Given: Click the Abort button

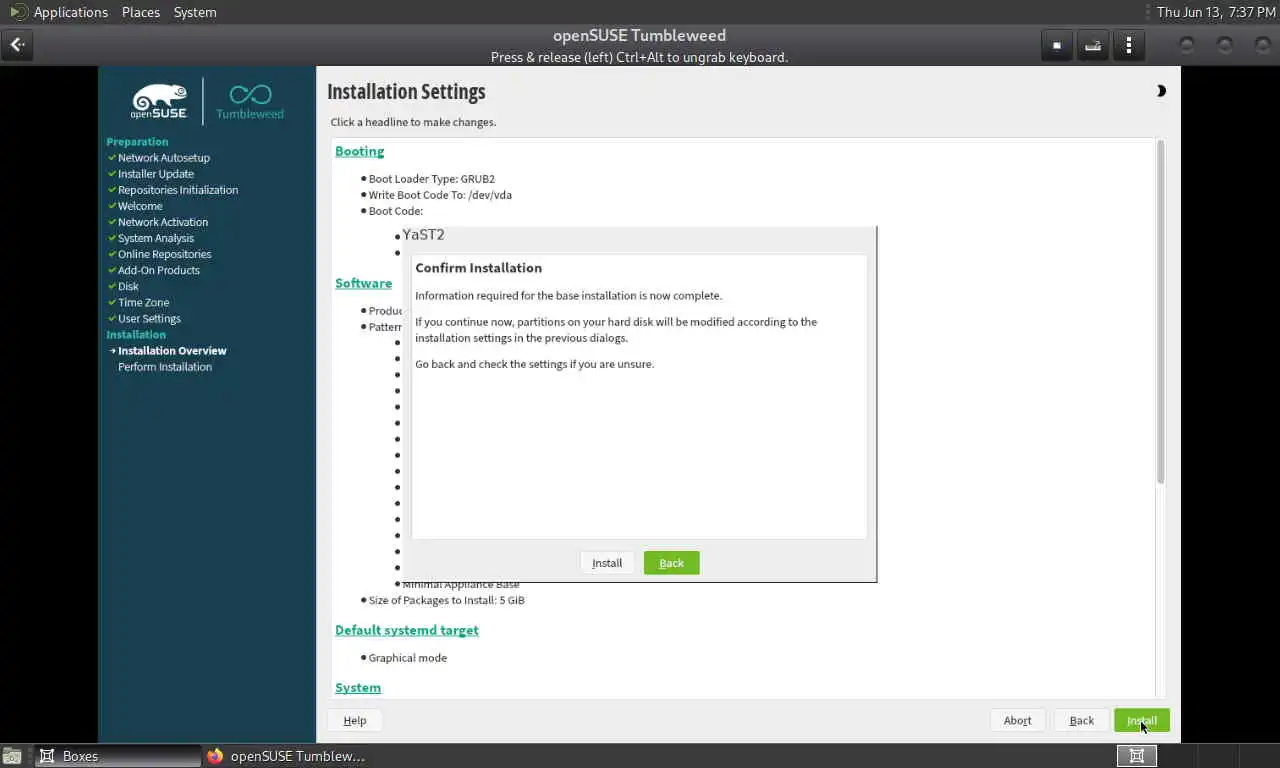Looking at the screenshot, I should pos(1017,720).
